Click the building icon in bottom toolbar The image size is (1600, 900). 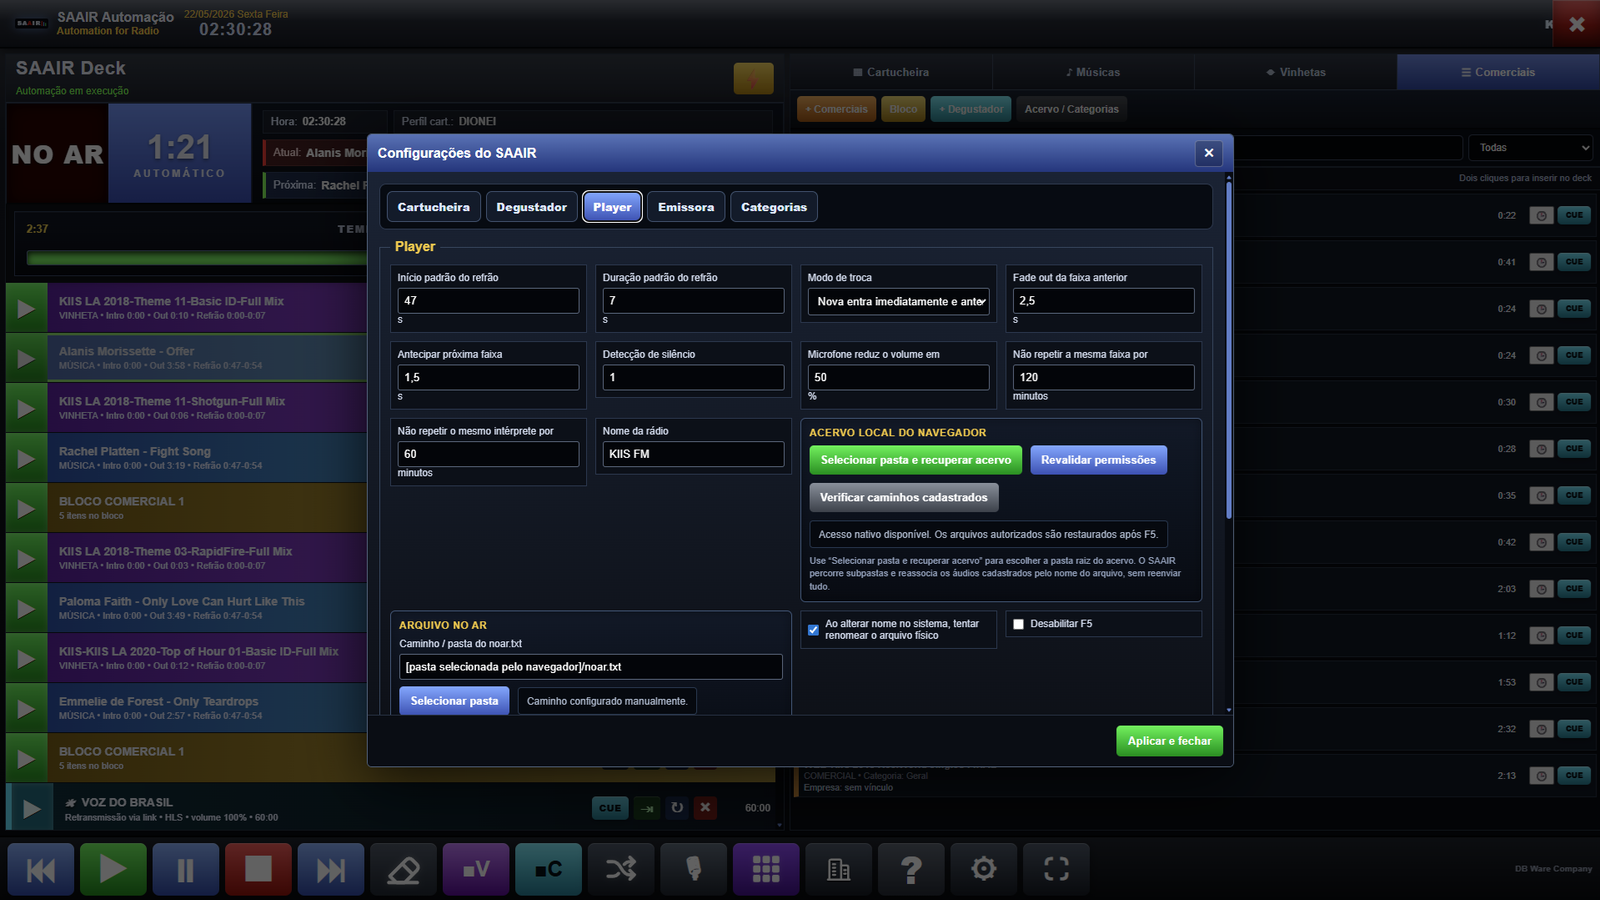[x=838, y=869]
